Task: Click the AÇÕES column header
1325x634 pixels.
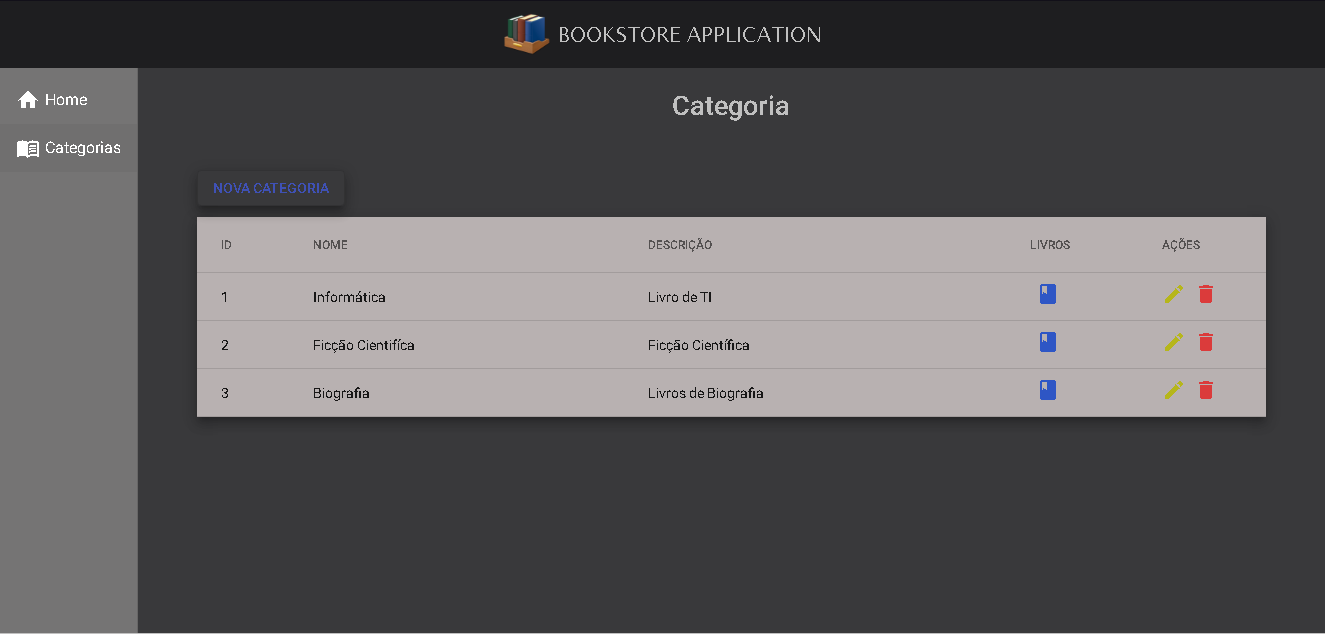Action: click(1181, 244)
